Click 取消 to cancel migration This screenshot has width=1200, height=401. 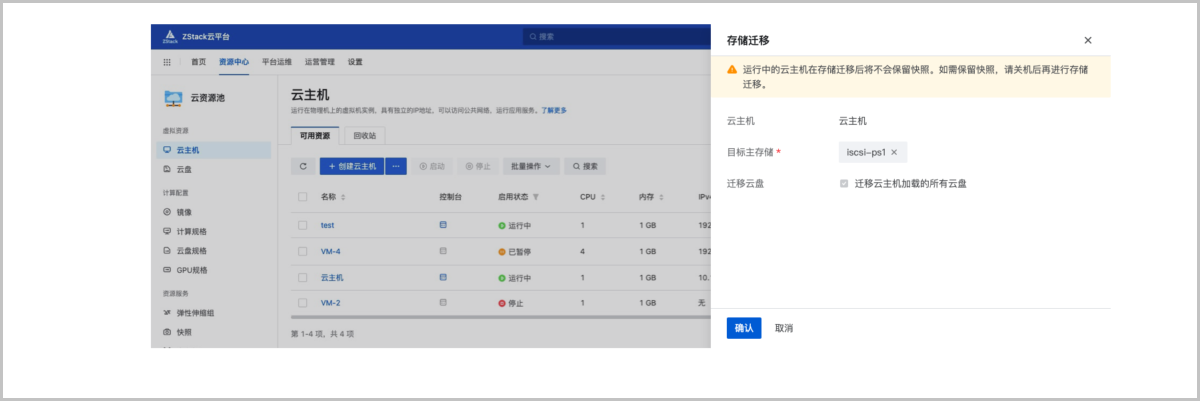click(784, 328)
